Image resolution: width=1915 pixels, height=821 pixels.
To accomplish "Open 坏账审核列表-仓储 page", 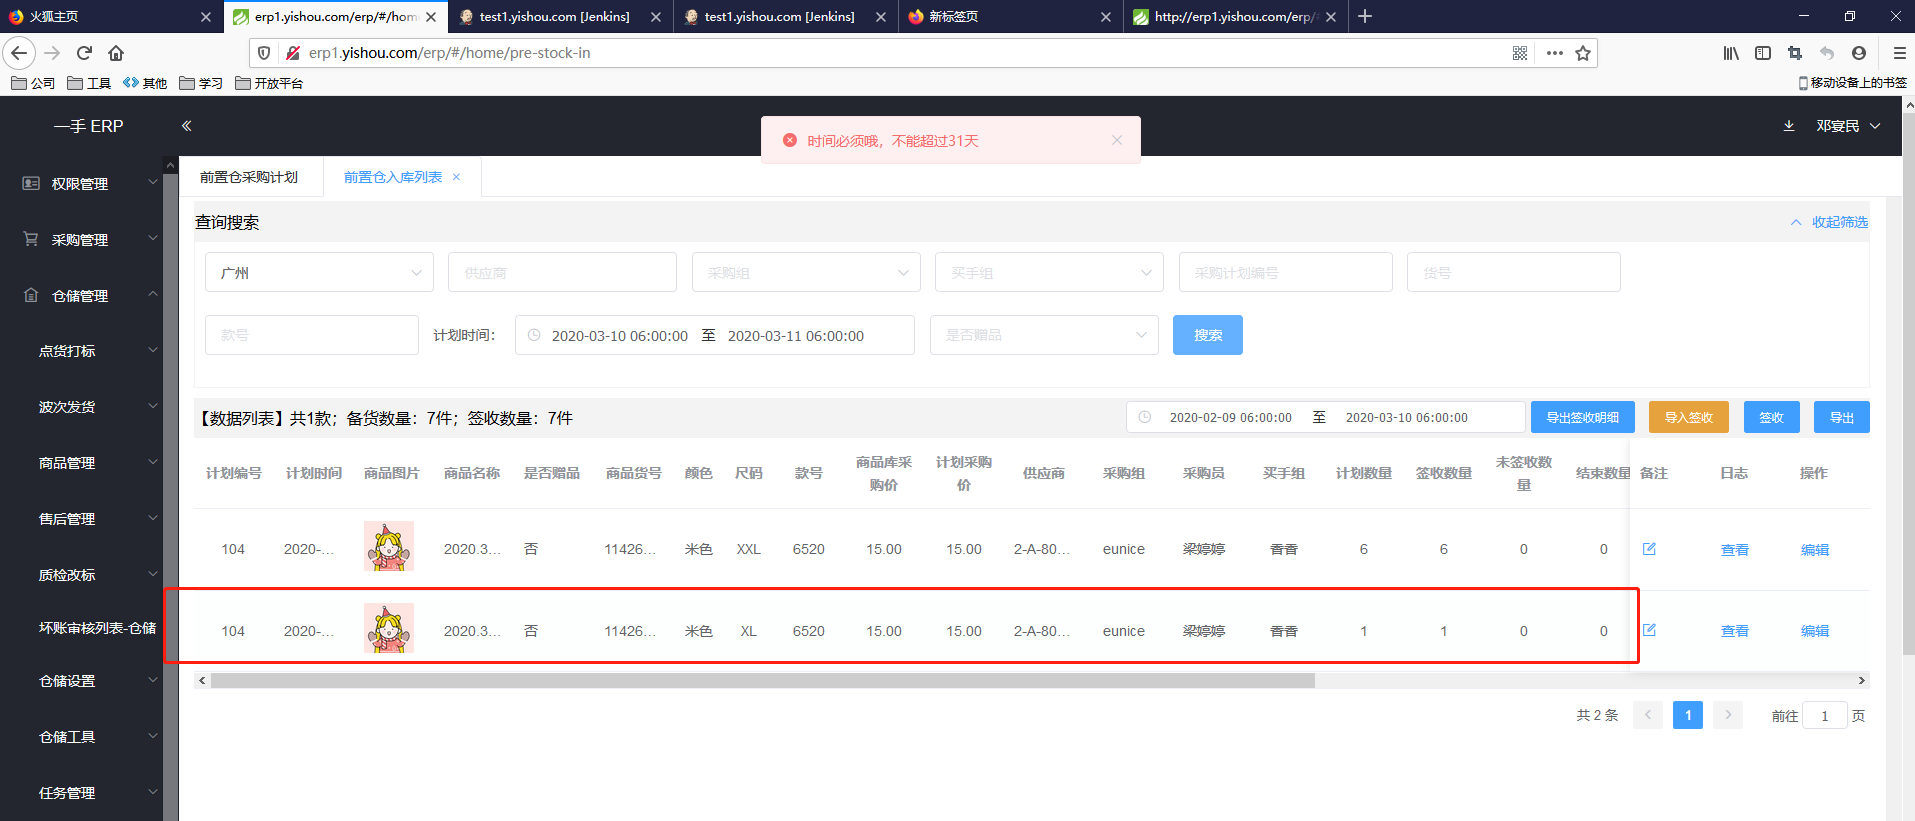I will point(97,628).
